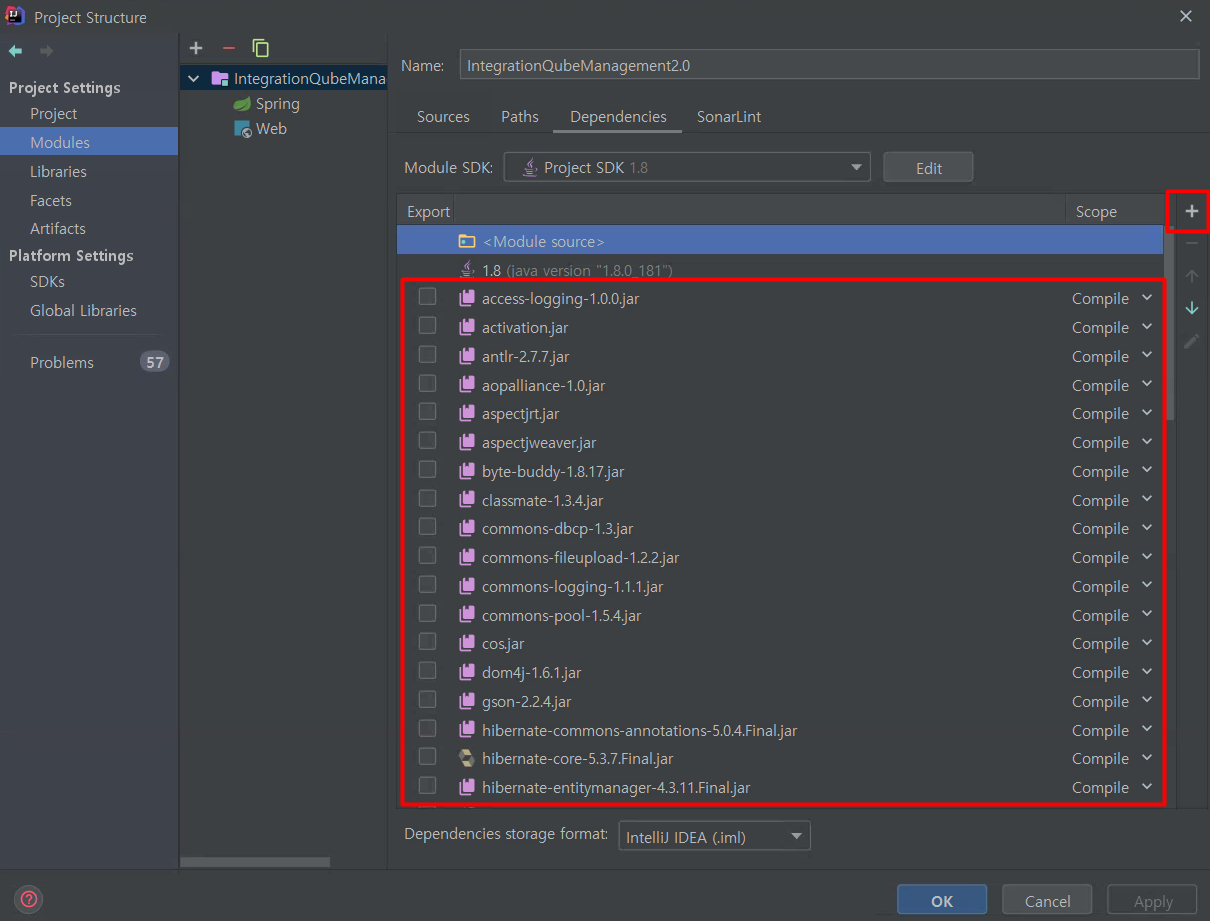Click the JDK 1.8 java cup icon
The width and height of the screenshot is (1210, 921).
[466, 270]
